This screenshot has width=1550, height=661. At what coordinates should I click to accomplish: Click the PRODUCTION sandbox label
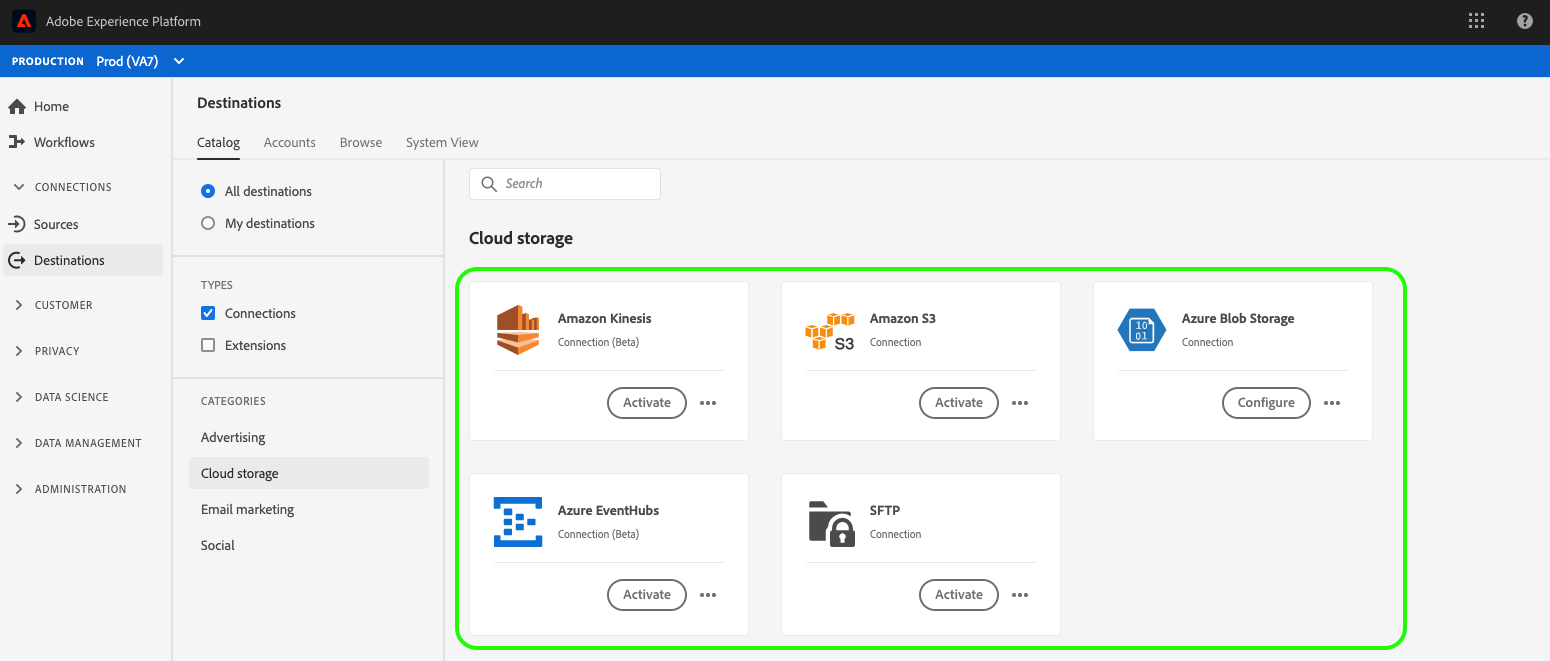tap(48, 62)
